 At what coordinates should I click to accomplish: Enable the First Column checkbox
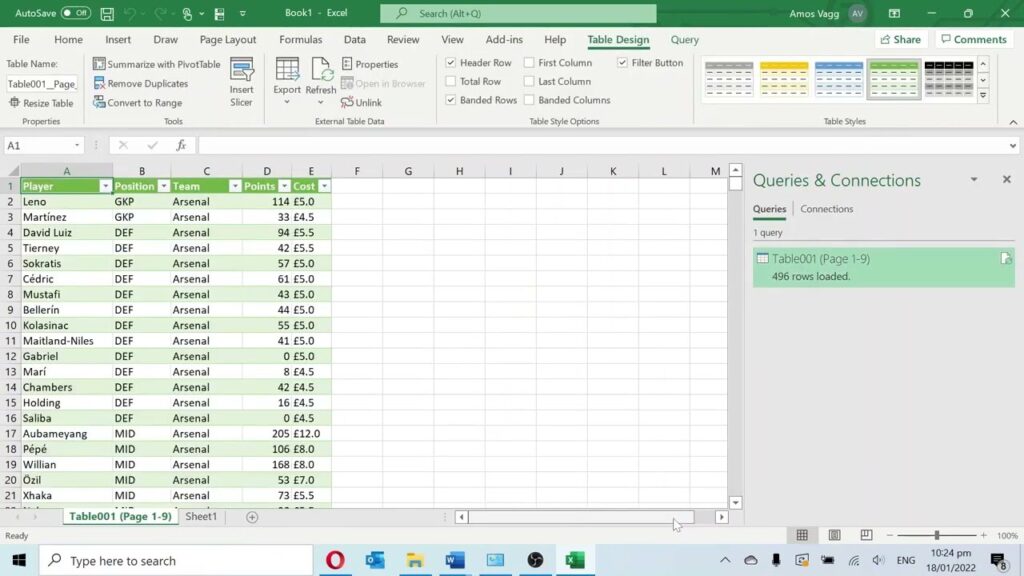(x=529, y=63)
